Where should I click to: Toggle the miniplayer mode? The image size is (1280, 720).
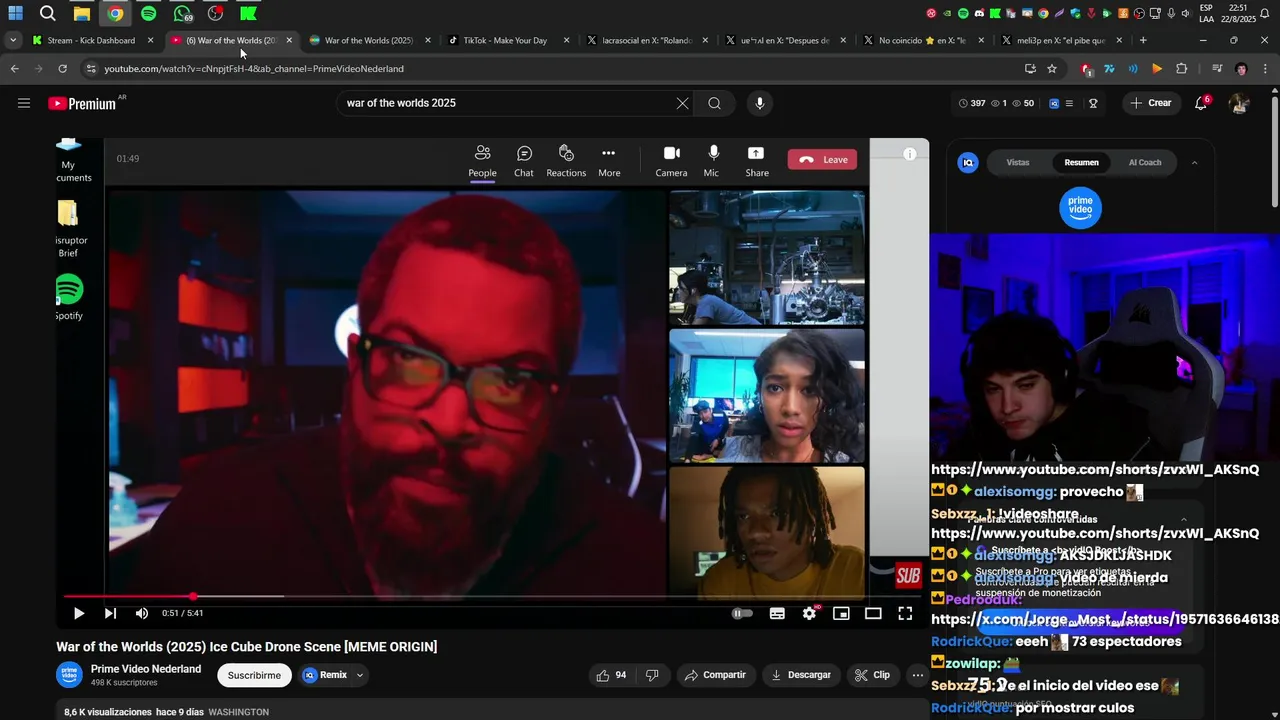click(x=841, y=613)
